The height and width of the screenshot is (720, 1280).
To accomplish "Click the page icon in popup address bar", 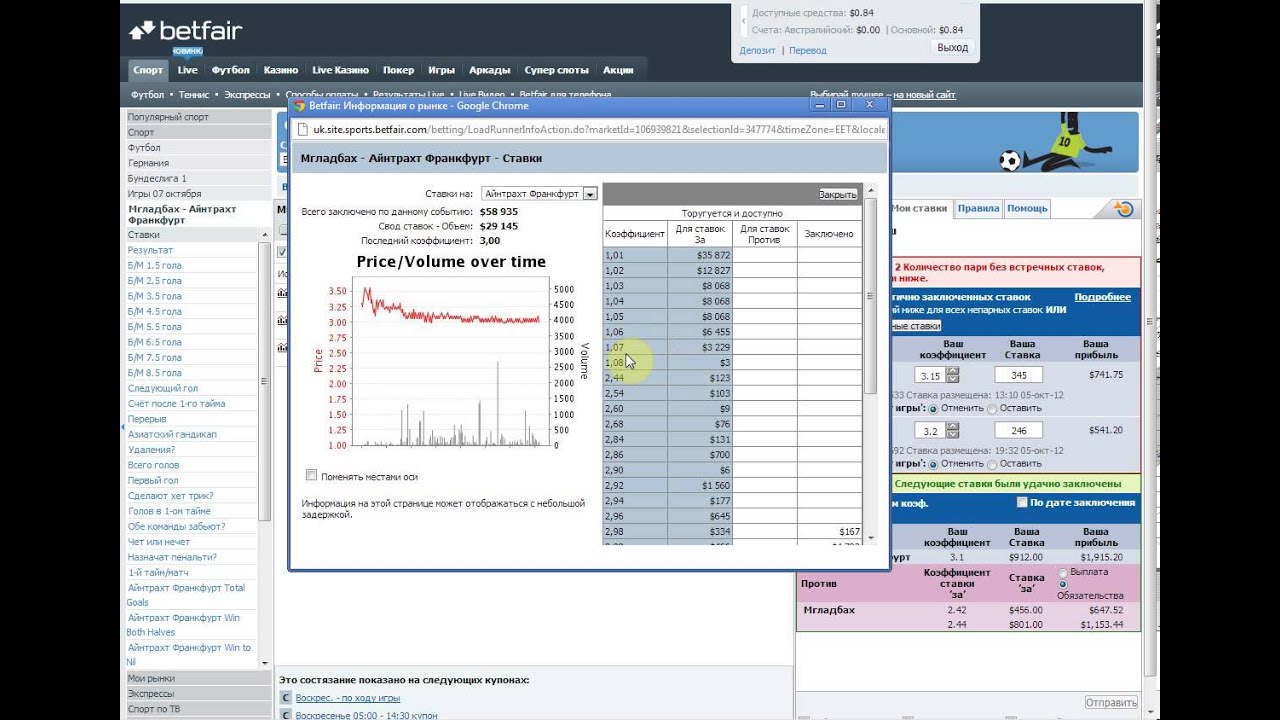I will tap(304, 129).
